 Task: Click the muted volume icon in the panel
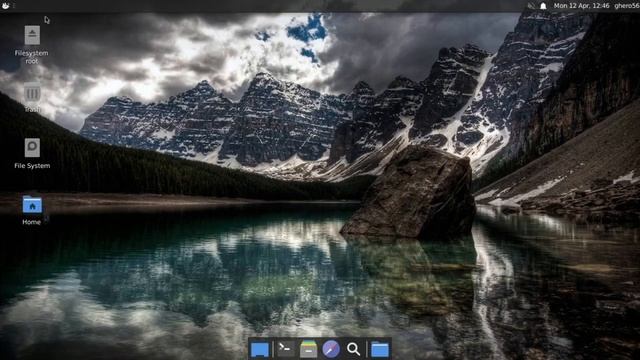pos(531,6)
